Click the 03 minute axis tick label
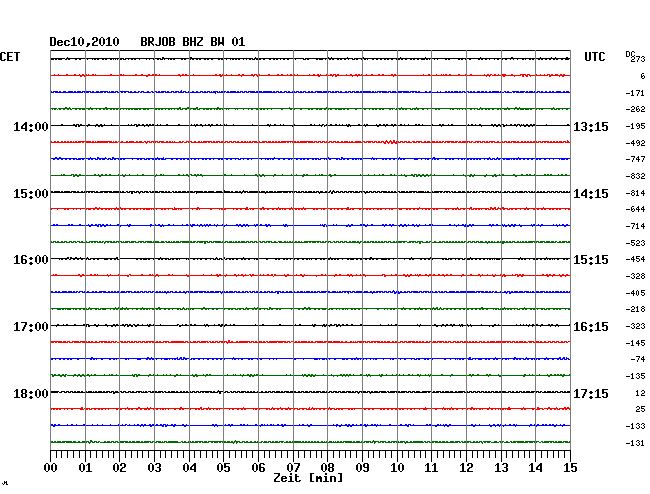This screenshot has height=494, width=650. [154, 467]
